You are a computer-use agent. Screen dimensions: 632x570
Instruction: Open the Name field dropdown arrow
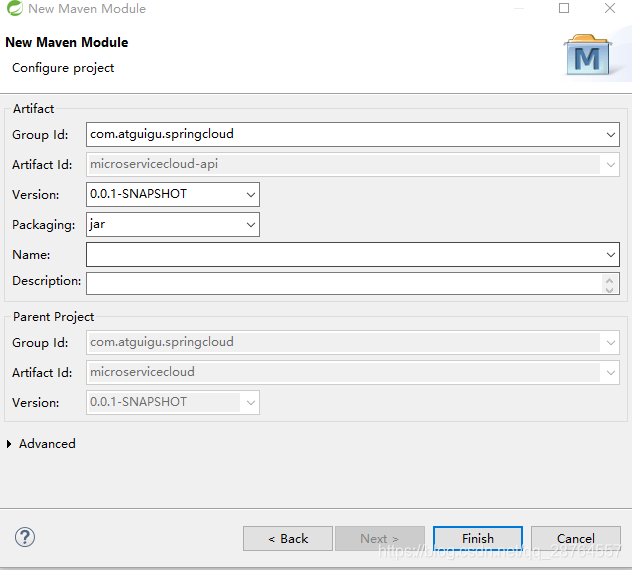(x=611, y=255)
